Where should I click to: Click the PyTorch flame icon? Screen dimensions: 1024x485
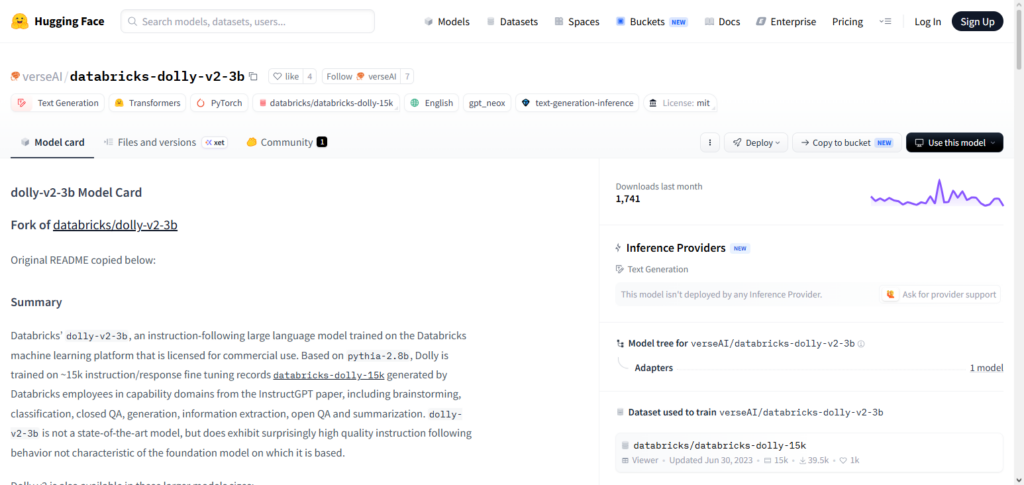pos(200,103)
